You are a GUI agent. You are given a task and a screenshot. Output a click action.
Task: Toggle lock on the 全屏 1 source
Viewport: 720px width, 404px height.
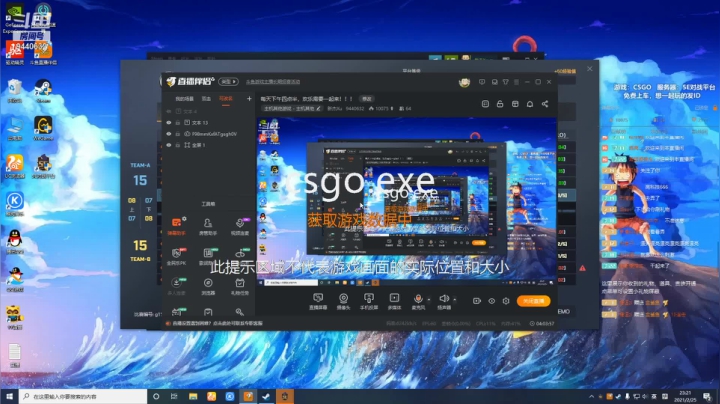coord(178,145)
